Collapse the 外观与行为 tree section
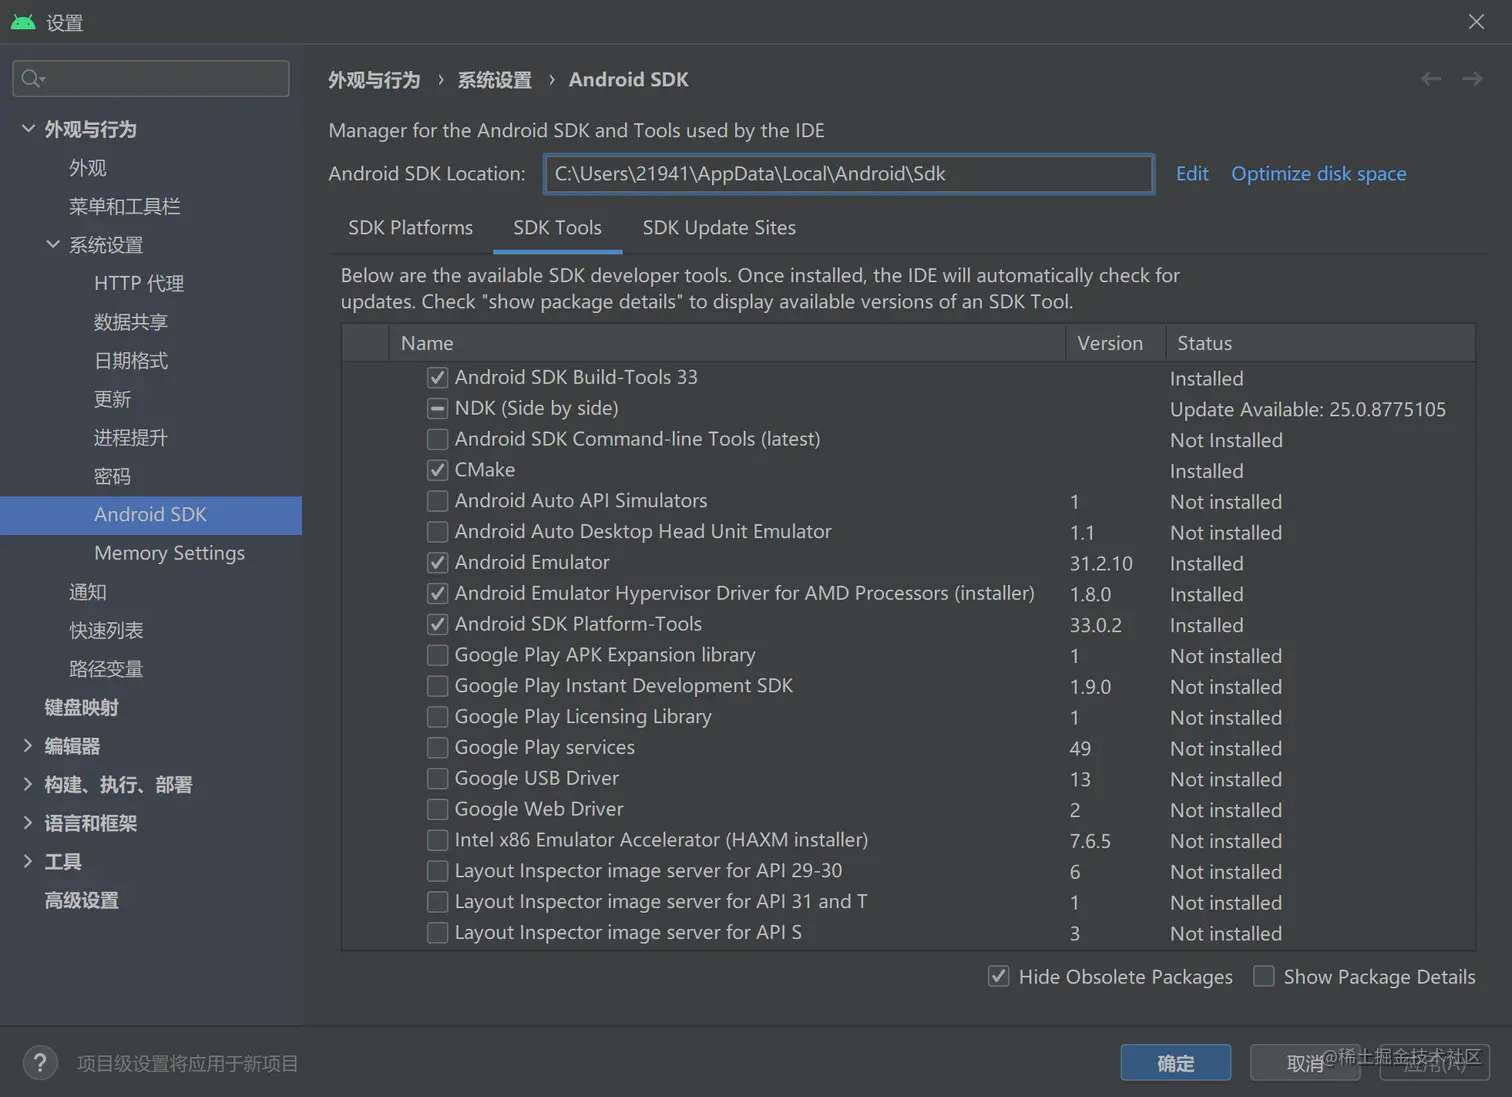The width and height of the screenshot is (1512, 1097). [28, 129]
